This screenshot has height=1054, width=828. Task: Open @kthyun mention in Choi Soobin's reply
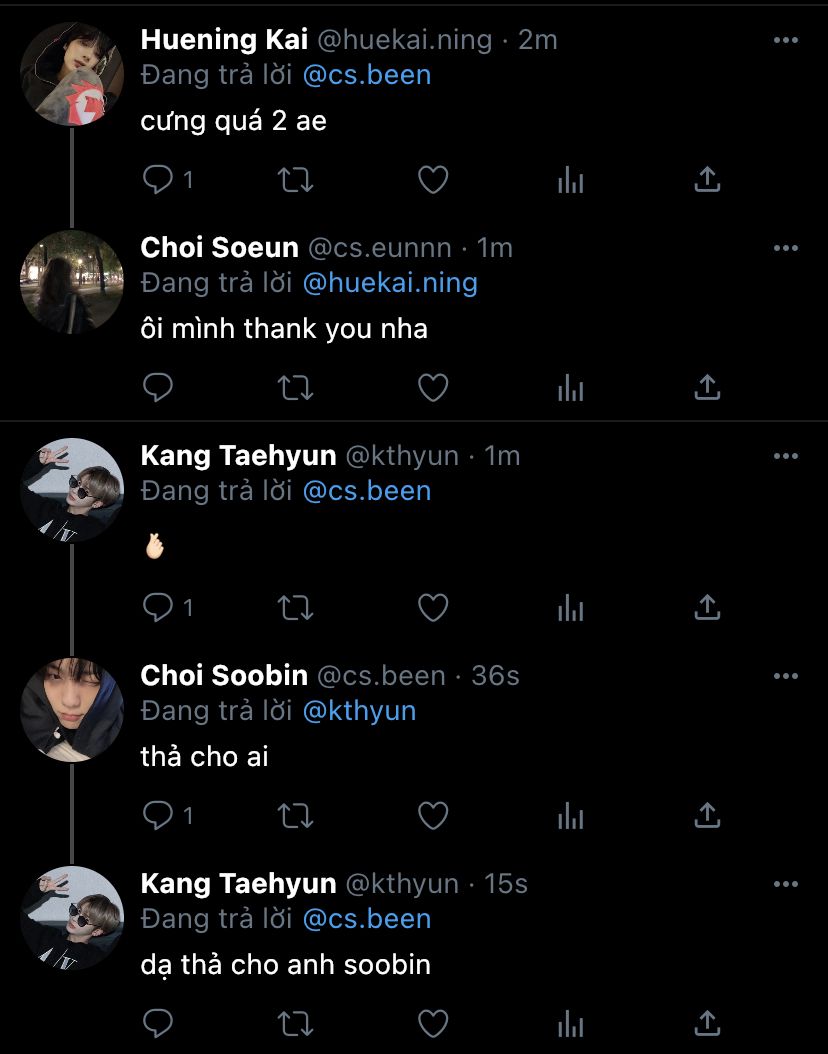coord(359,711)
